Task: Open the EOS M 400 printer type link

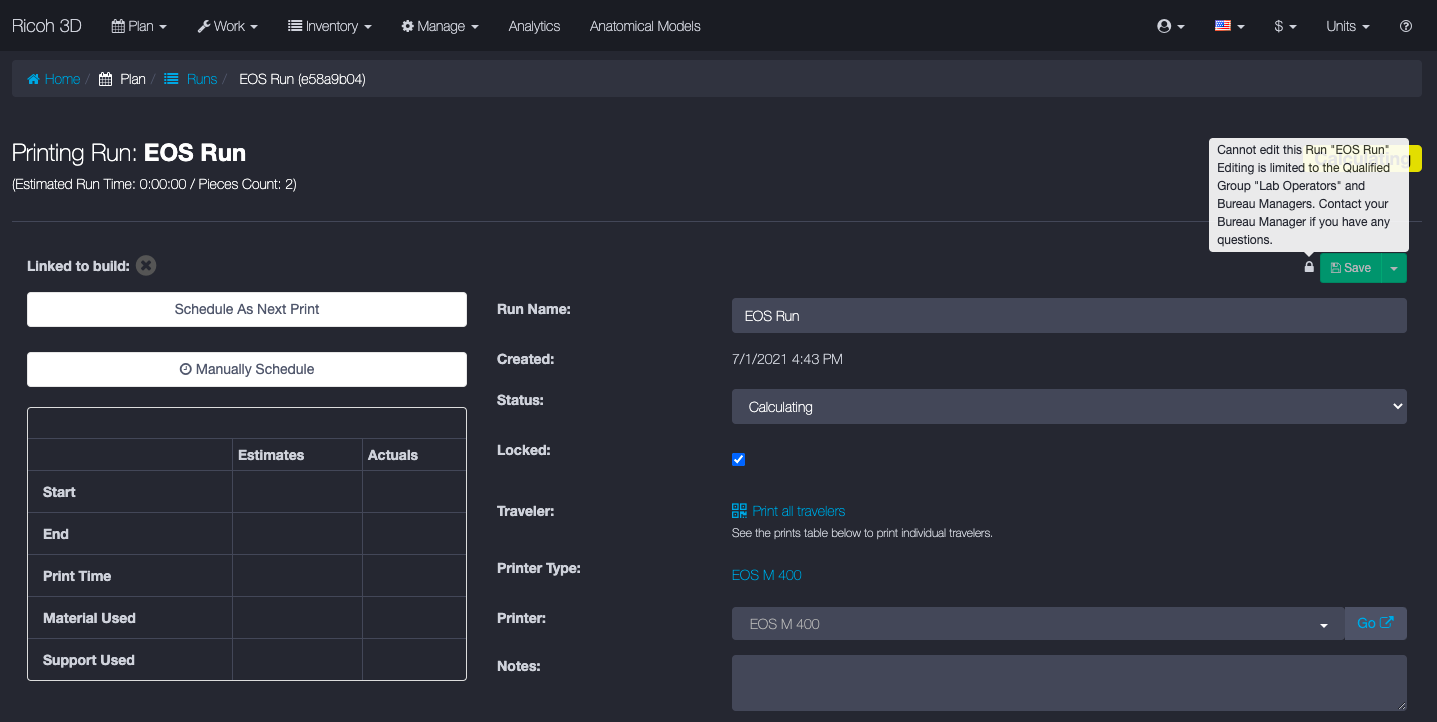Action: (x=766, y=575)
